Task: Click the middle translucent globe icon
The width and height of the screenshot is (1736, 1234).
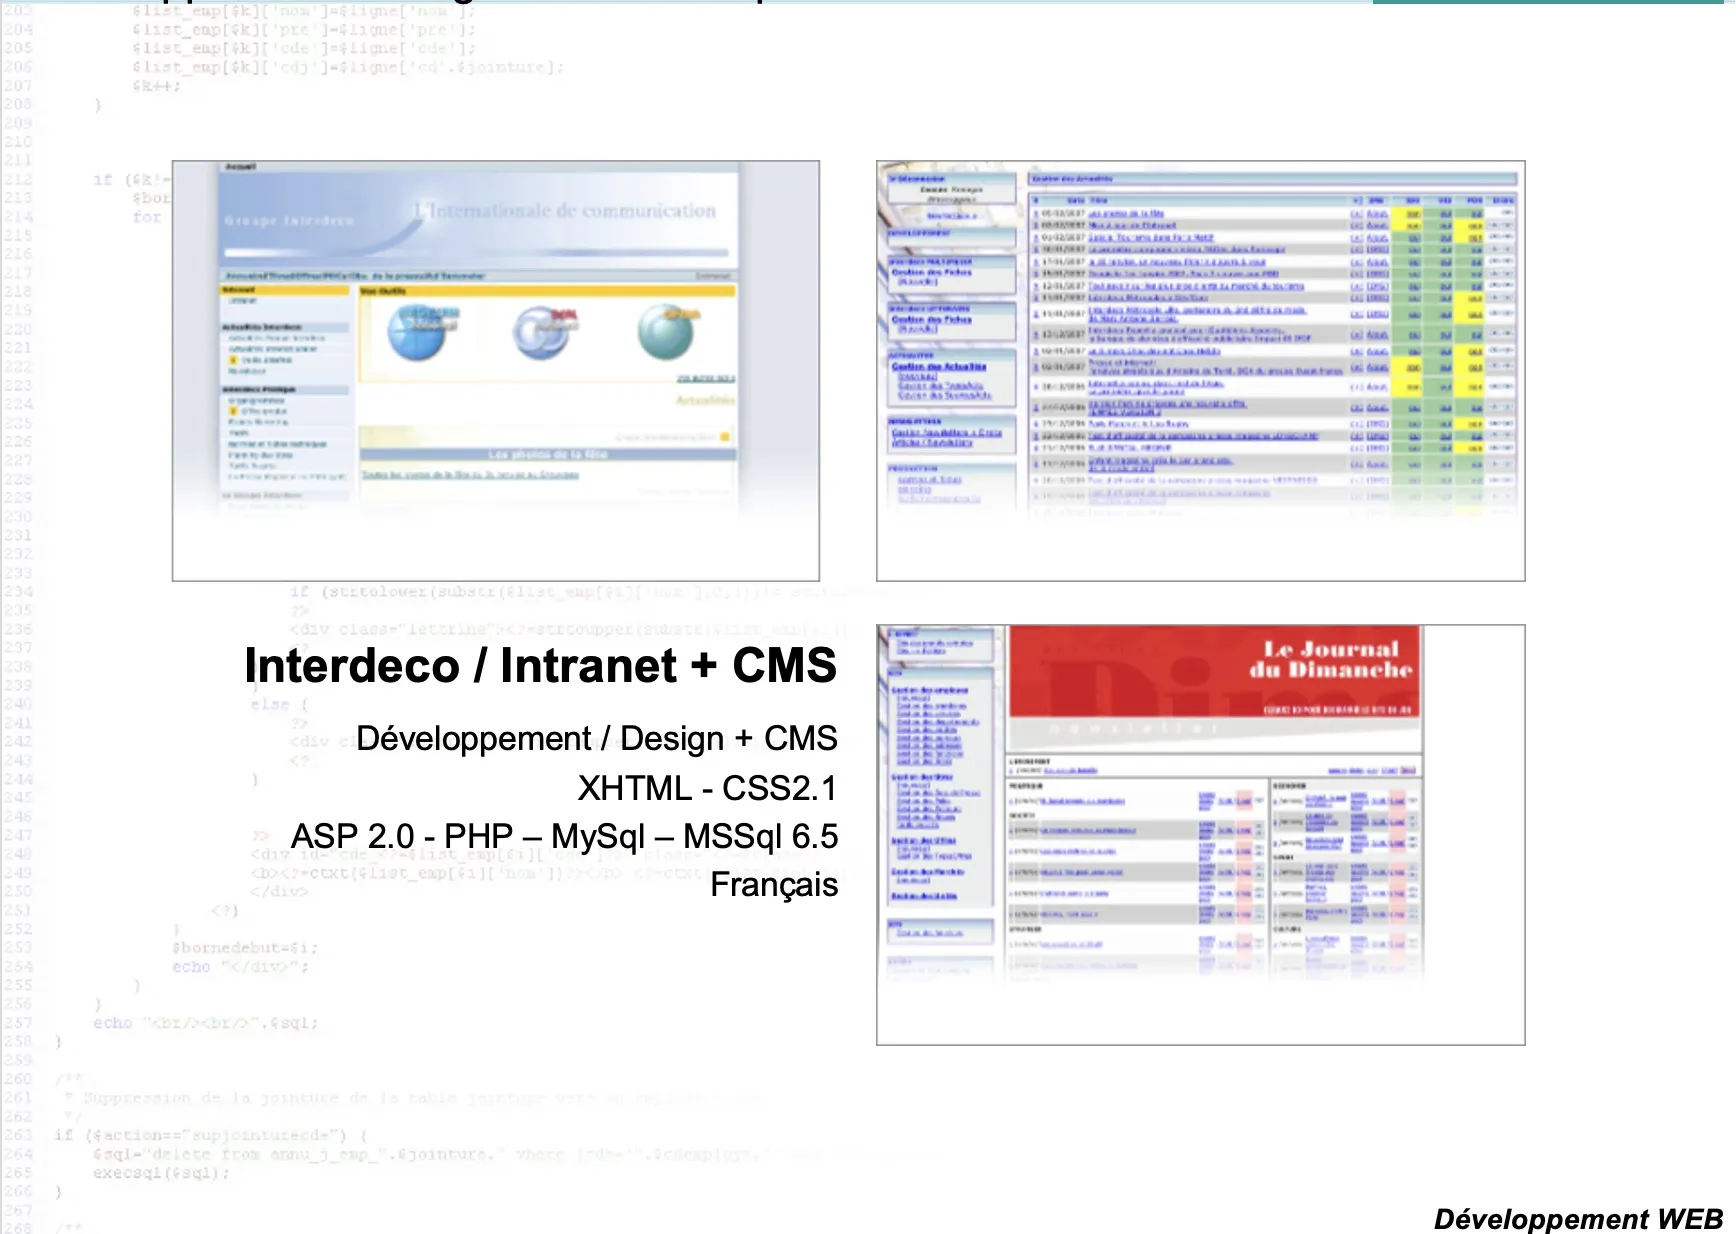Action: pyautogui.click(x=545, y=333)
